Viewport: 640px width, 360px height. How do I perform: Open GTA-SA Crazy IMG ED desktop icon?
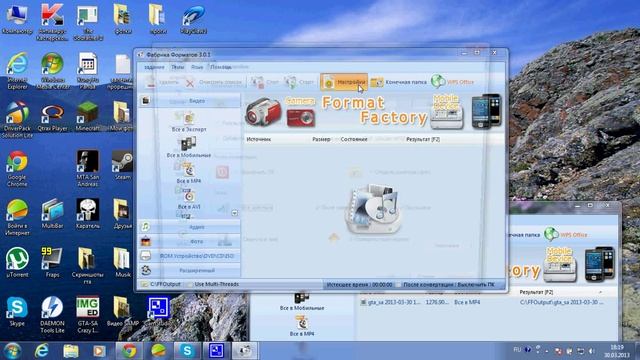click(88, 315)
